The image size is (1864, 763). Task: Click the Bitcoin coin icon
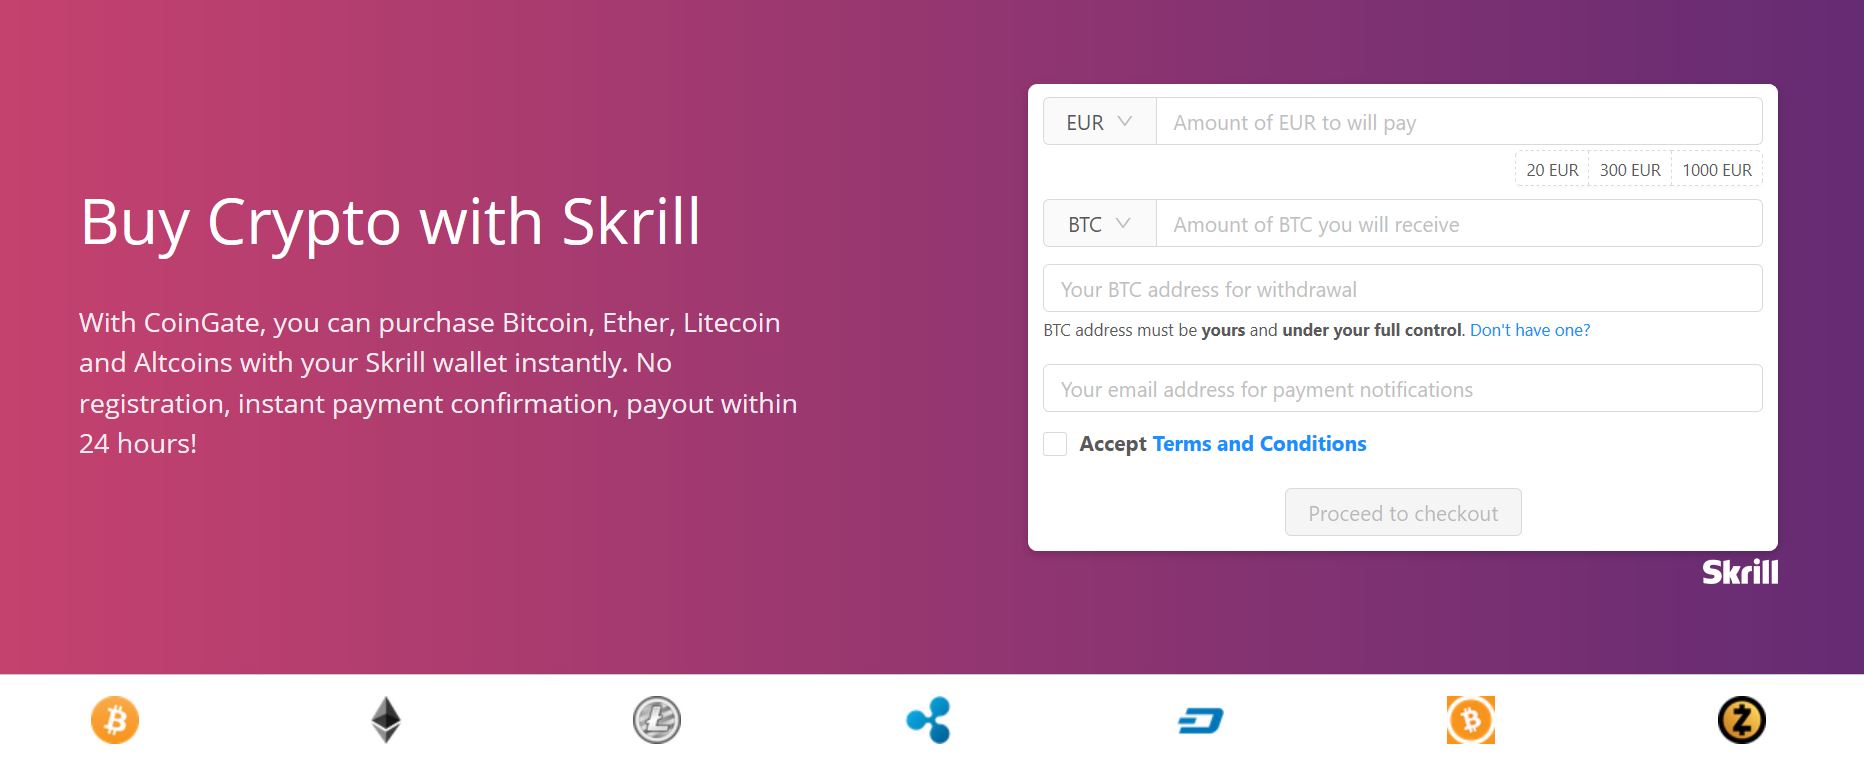[x=115, y=720]
